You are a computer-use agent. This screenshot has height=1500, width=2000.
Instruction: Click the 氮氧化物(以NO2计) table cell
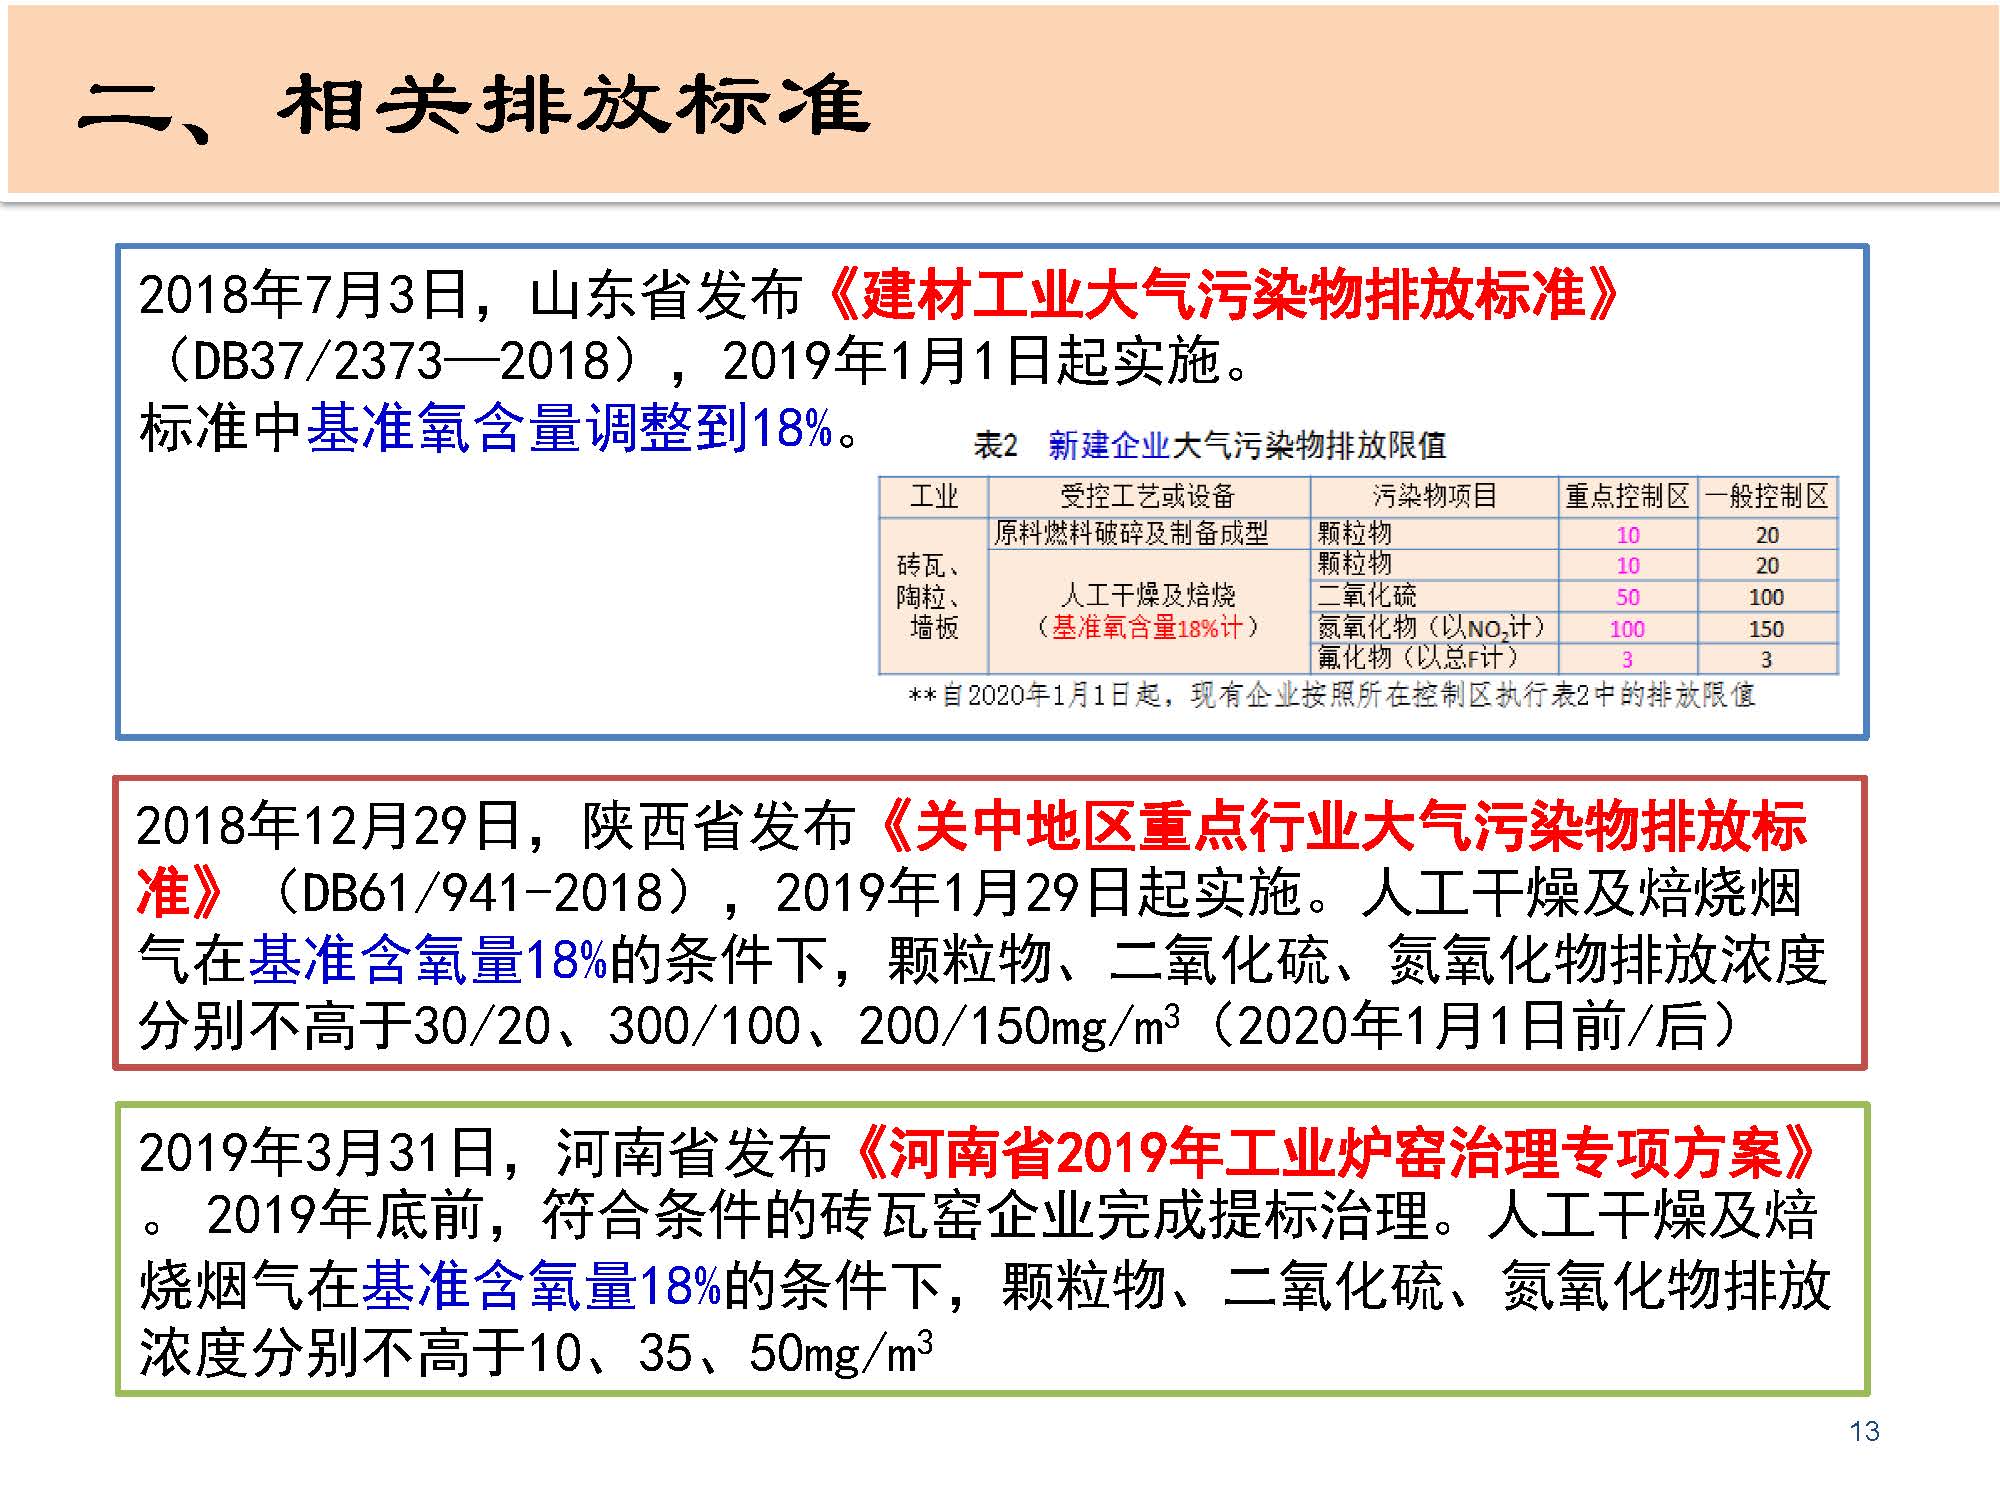(x=1431, y=628)
